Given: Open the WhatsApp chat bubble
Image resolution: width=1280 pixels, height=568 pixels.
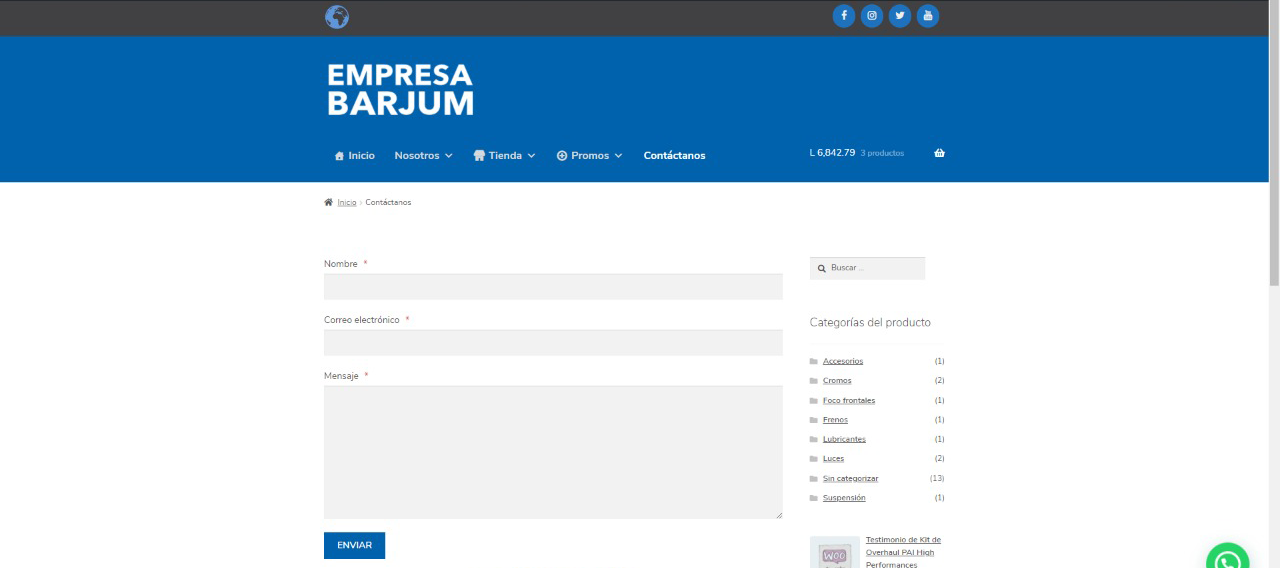Looking at the screenshot, I should pyautogui.click(x=1227, y=558).
